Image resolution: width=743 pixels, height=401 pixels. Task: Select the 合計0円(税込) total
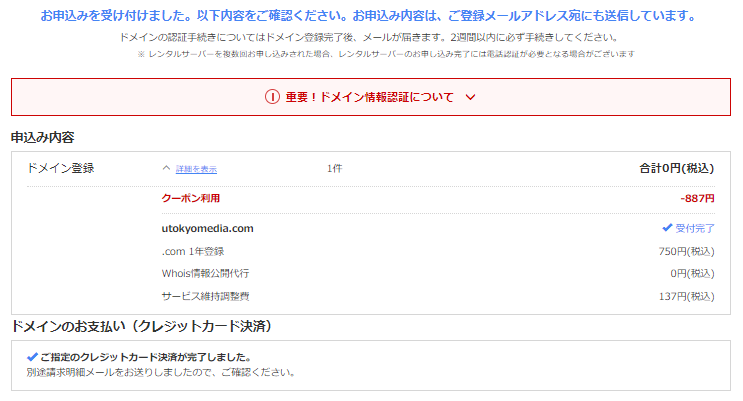676,168
